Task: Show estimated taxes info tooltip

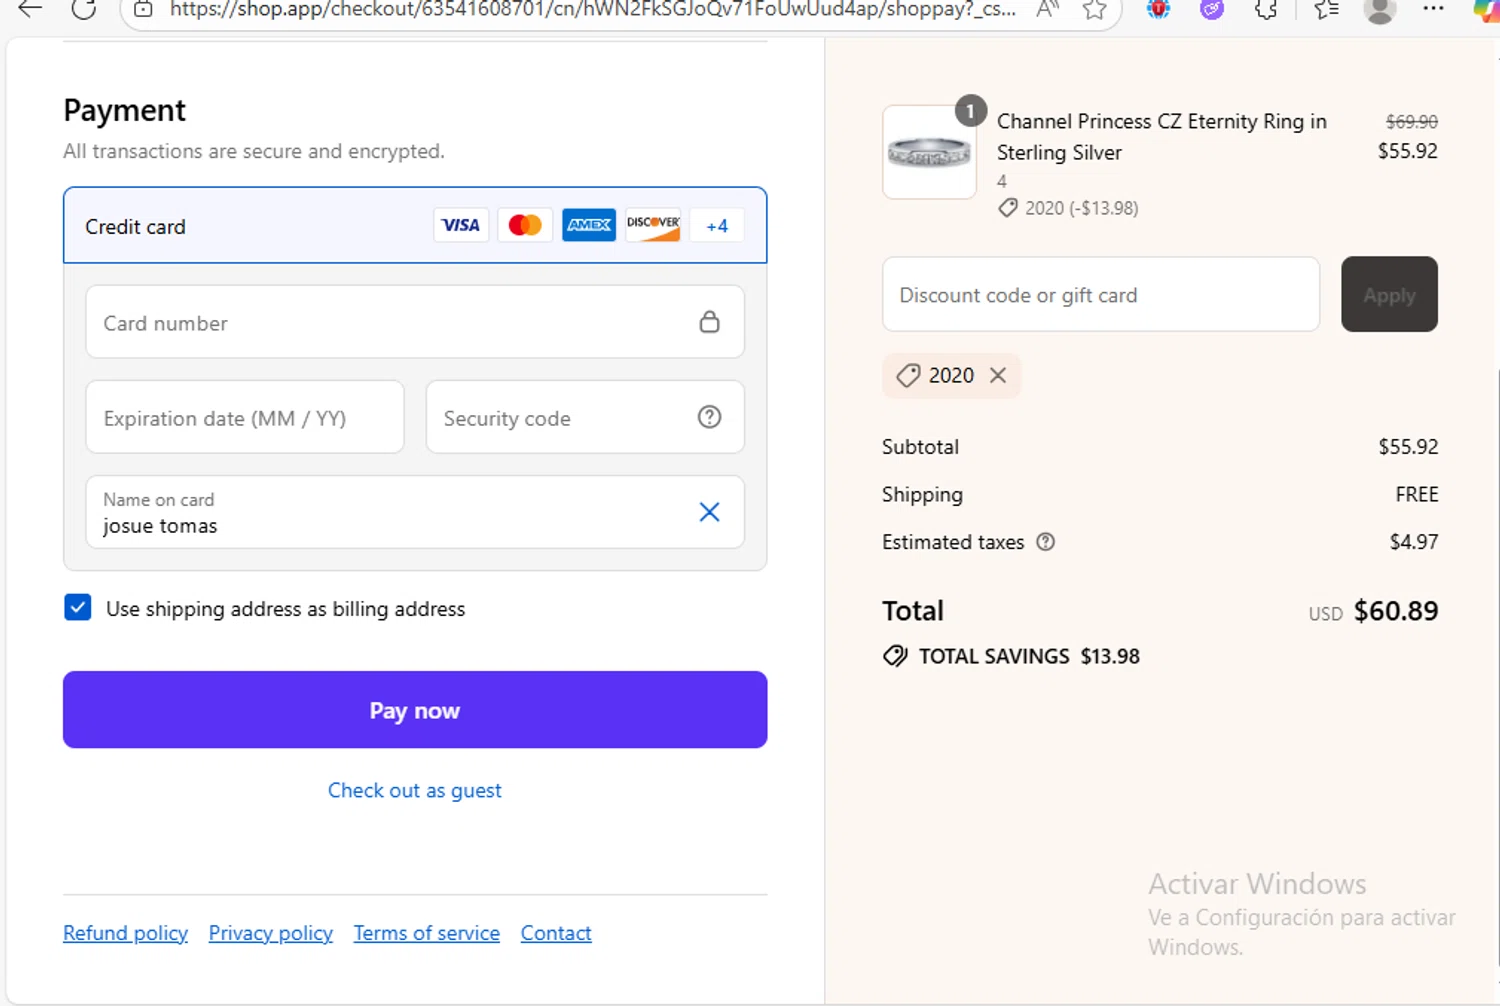Action: tap(1046, 542)
